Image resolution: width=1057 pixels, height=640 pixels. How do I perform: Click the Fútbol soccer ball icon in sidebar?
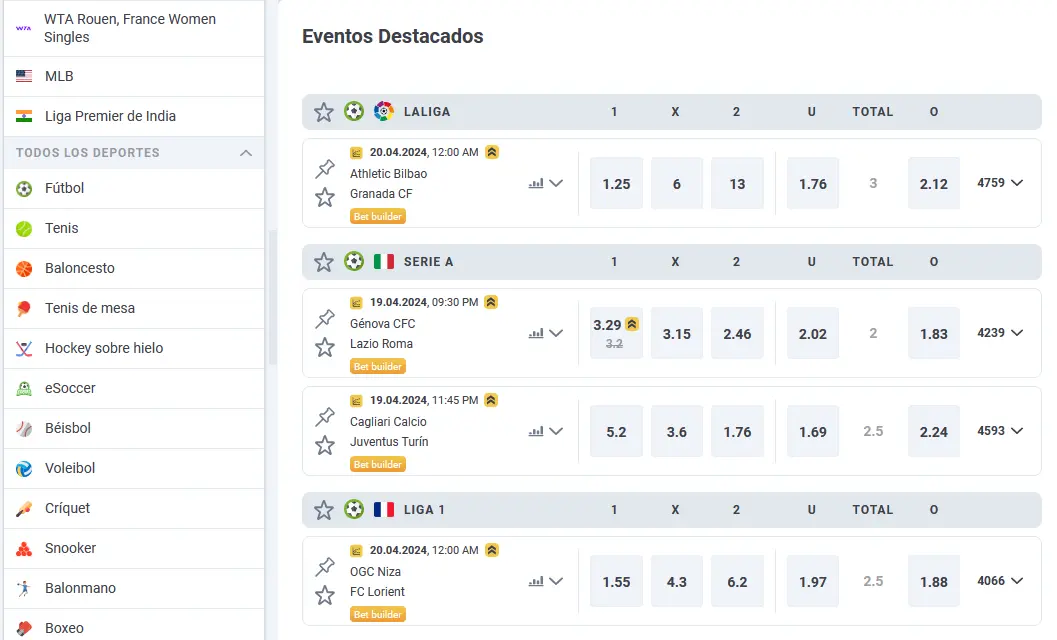point(24,188)
